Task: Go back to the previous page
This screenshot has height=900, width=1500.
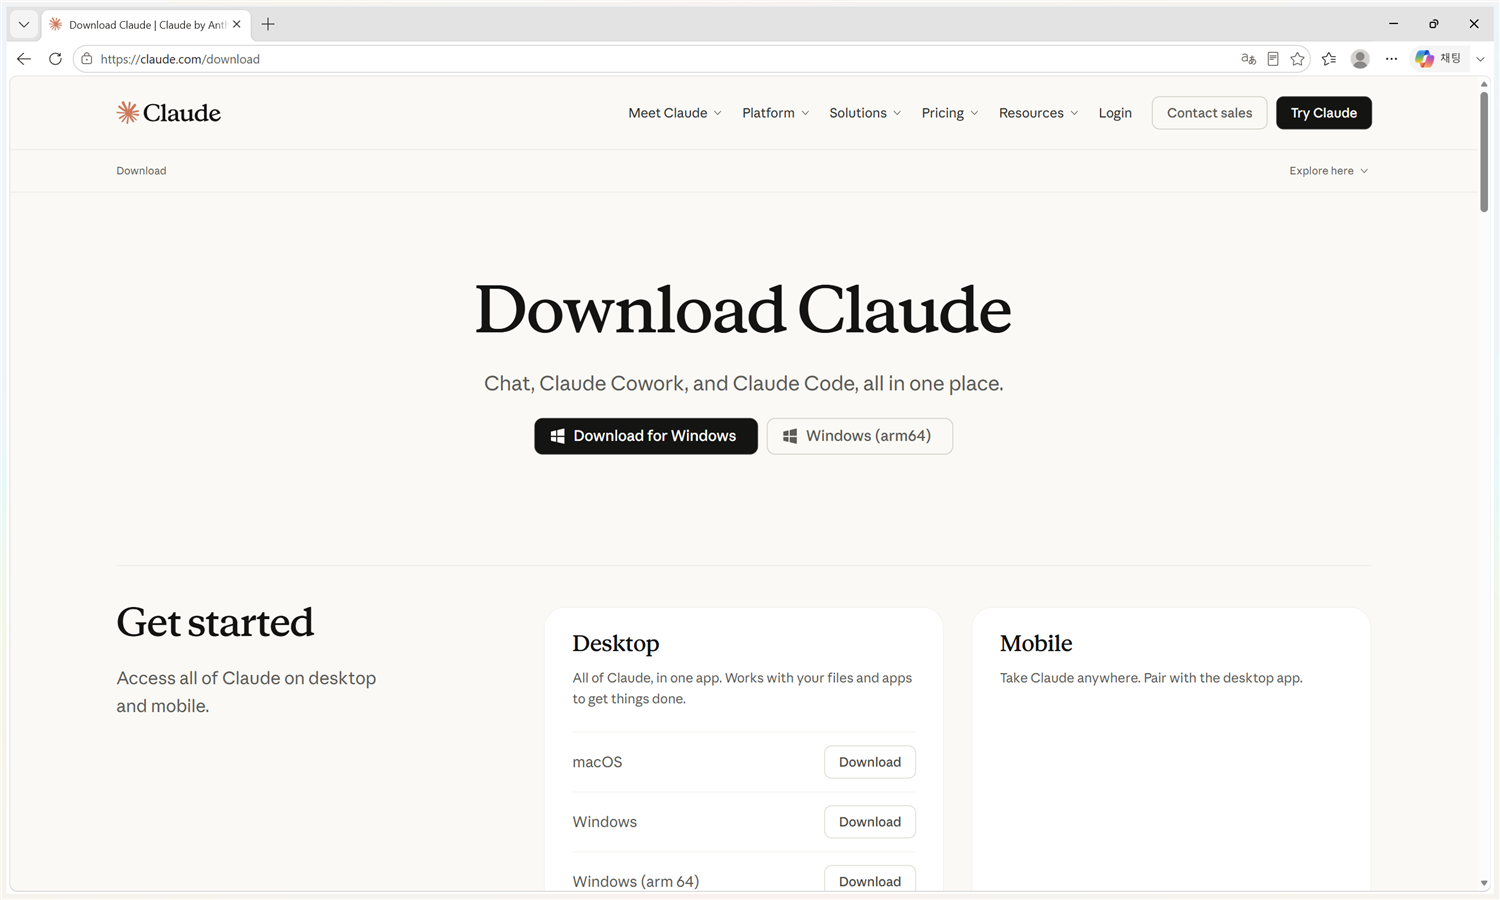Action: click(24, 59)
